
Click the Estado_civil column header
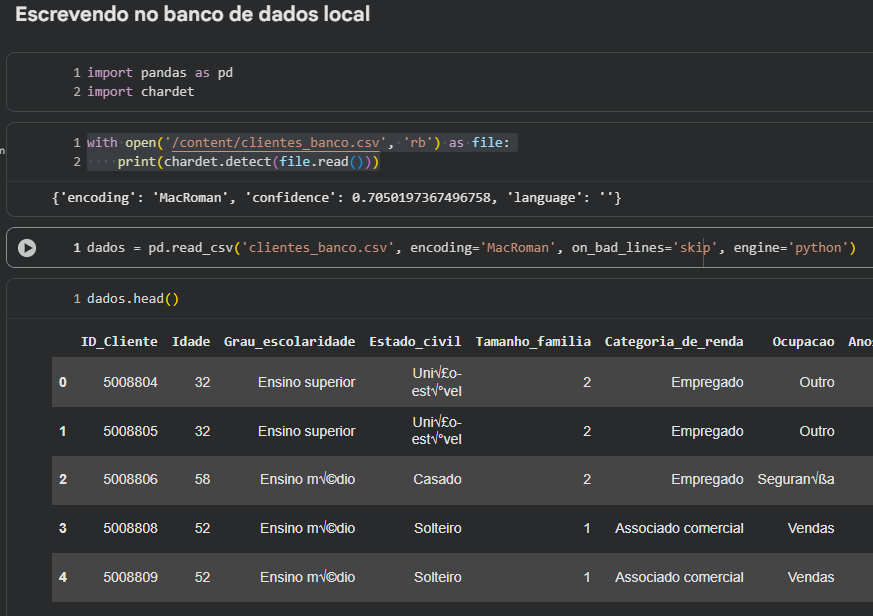point(415,341)
